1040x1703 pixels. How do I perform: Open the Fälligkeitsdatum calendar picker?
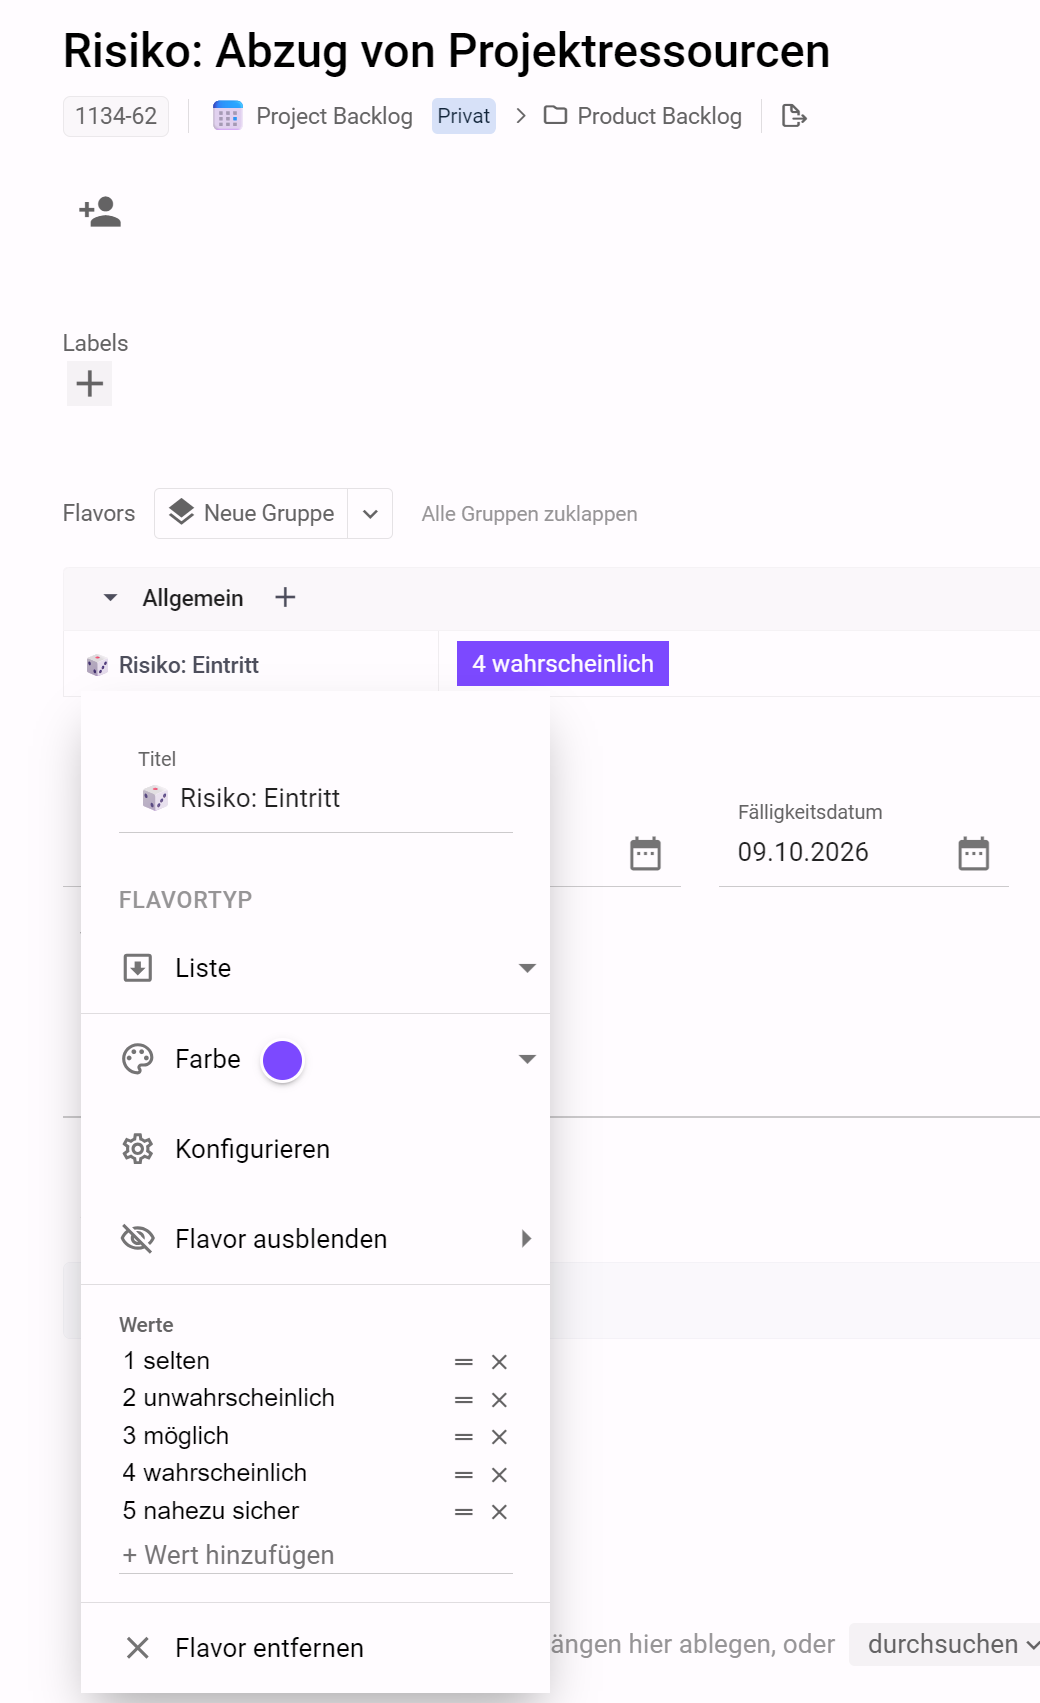(973, 853)
